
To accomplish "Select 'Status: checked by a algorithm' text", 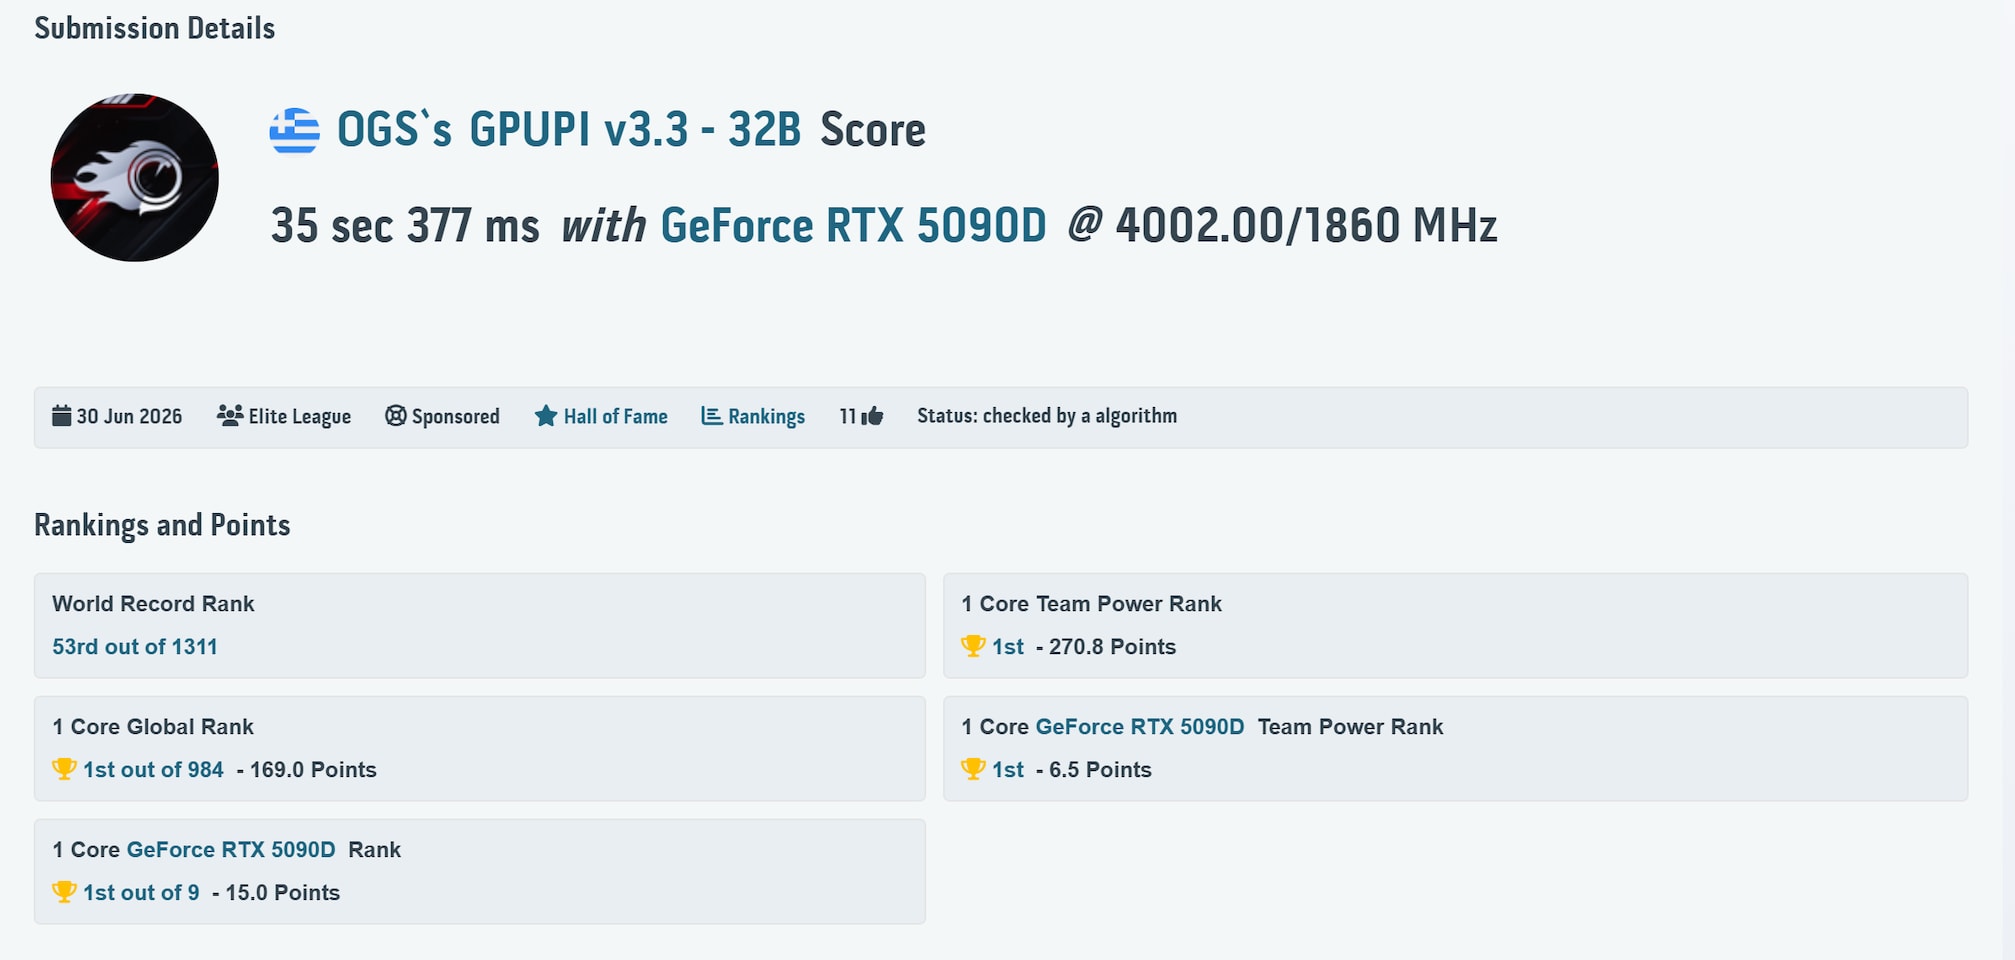I will click(x=1047, y=416).
